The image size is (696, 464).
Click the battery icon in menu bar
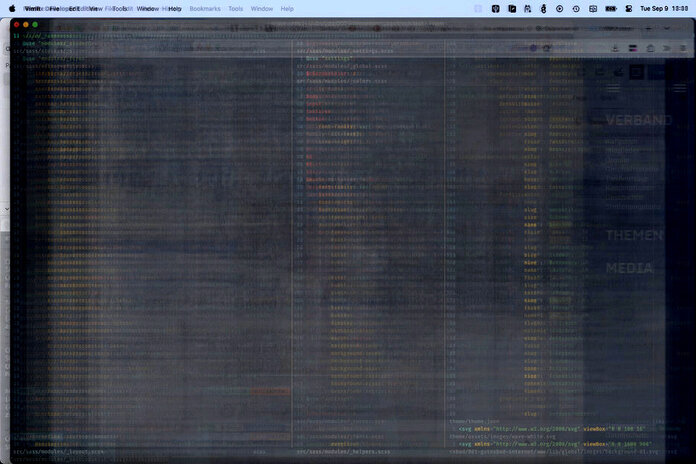(x=610, y=8)
